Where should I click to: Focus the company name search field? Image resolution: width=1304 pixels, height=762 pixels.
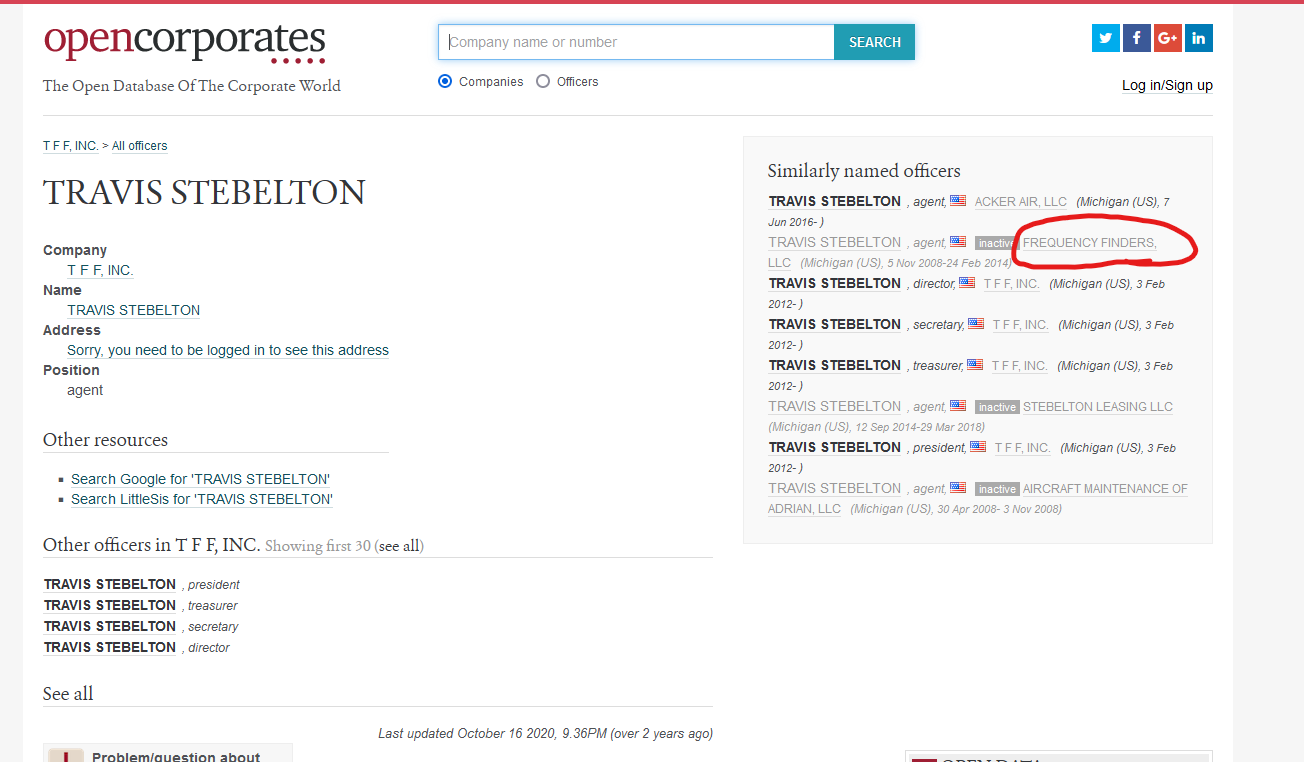pos(637,42)
